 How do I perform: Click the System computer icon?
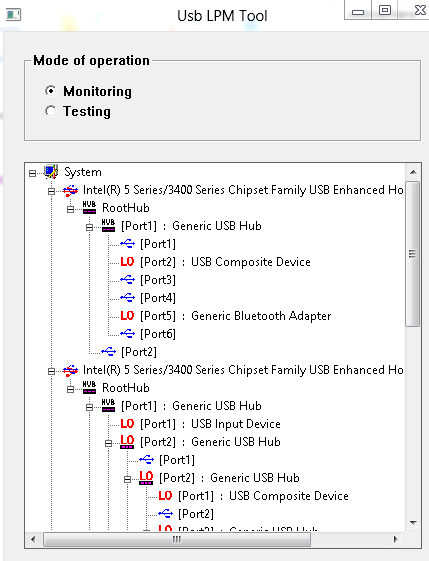(x=51, y=172)
